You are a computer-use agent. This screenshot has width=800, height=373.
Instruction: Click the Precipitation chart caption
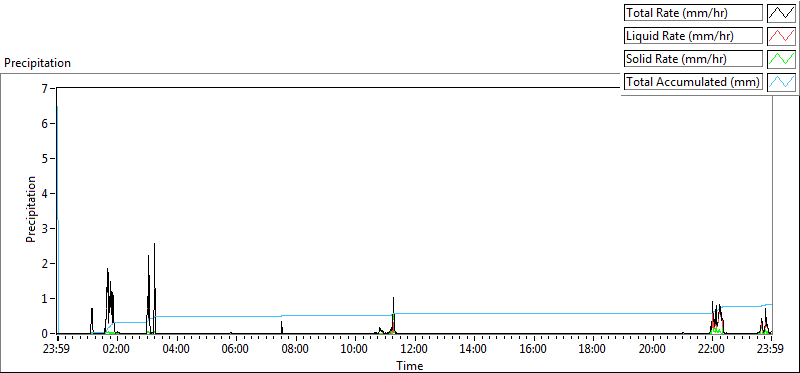coord(37,63)
